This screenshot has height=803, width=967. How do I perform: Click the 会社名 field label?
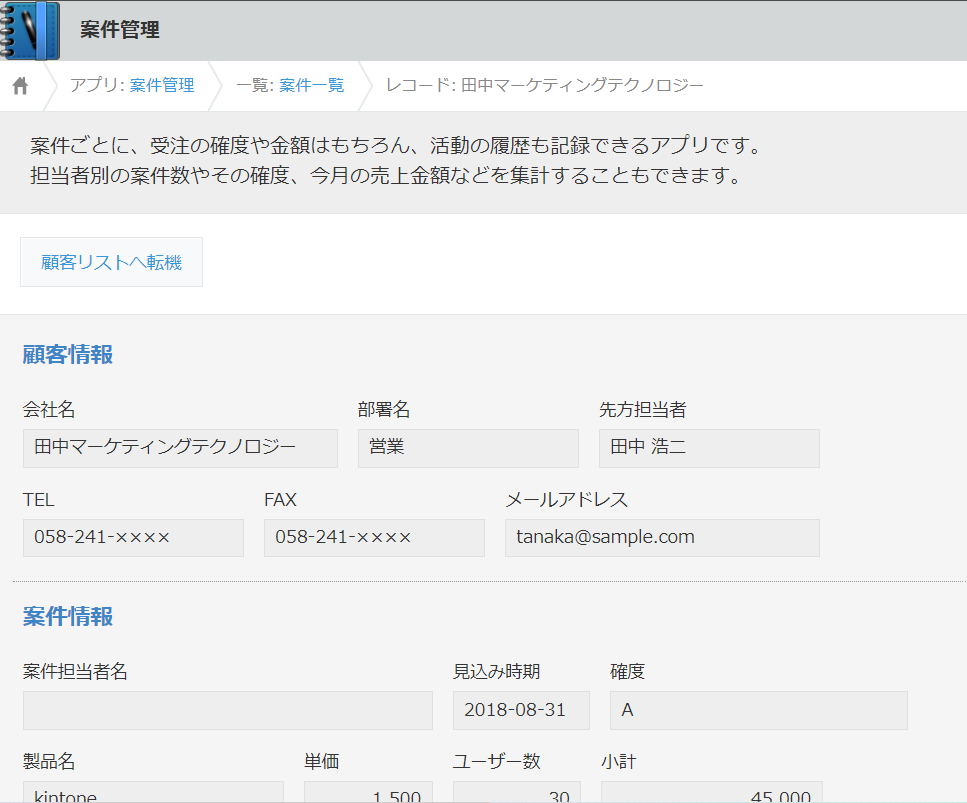(49, 410)
